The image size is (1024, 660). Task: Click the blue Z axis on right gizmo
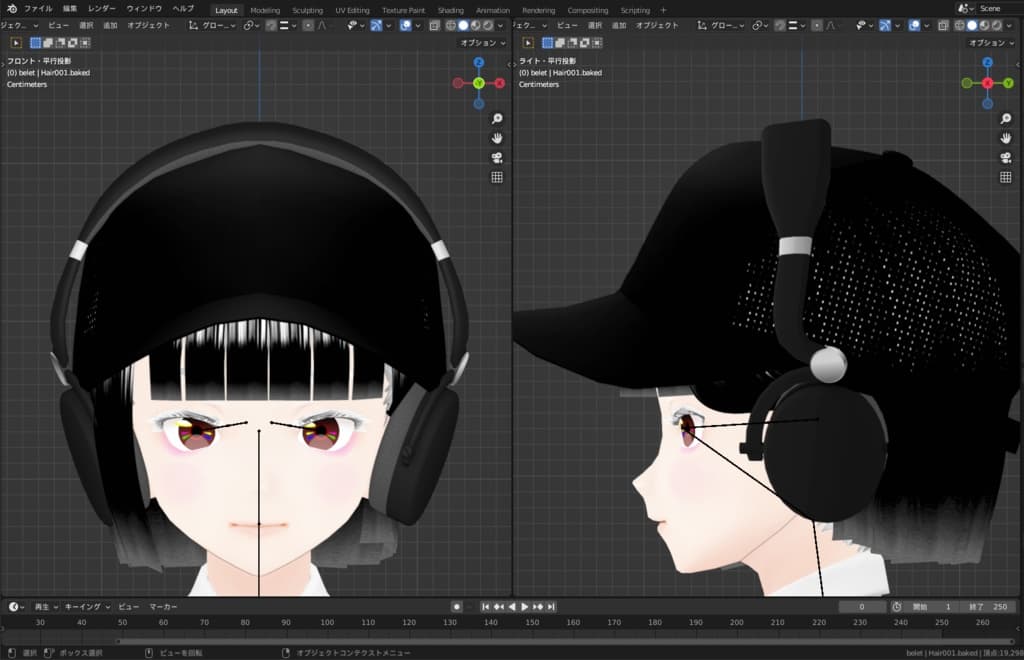[987, 63]
